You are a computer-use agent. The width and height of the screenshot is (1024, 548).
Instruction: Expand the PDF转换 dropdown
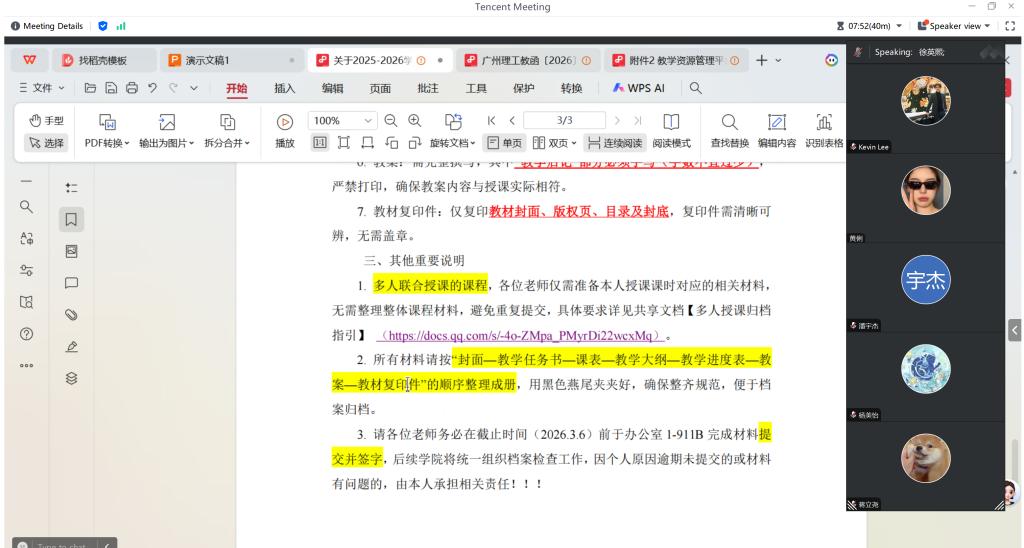coord(107,143)
